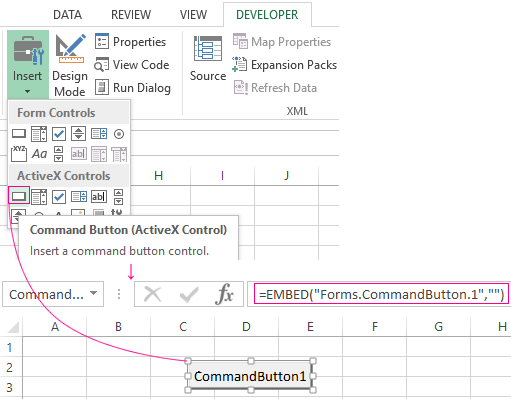Click View Code in the ribbon
Viewport: 511px width, 399px height.
click(132, 65)
